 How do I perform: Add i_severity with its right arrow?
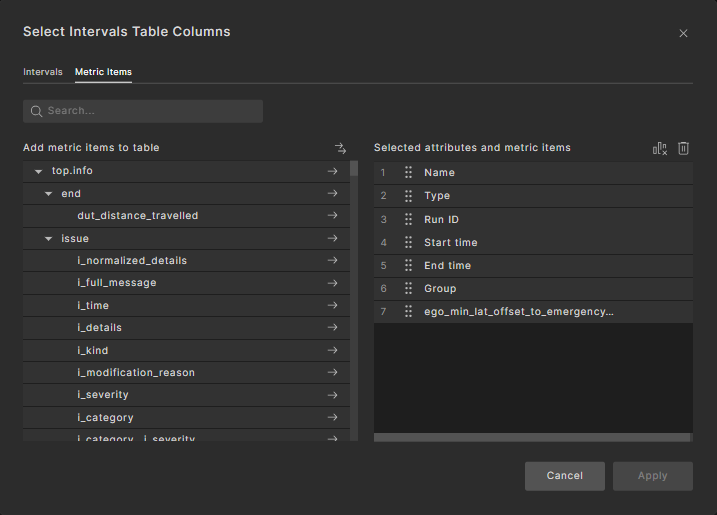332,395
